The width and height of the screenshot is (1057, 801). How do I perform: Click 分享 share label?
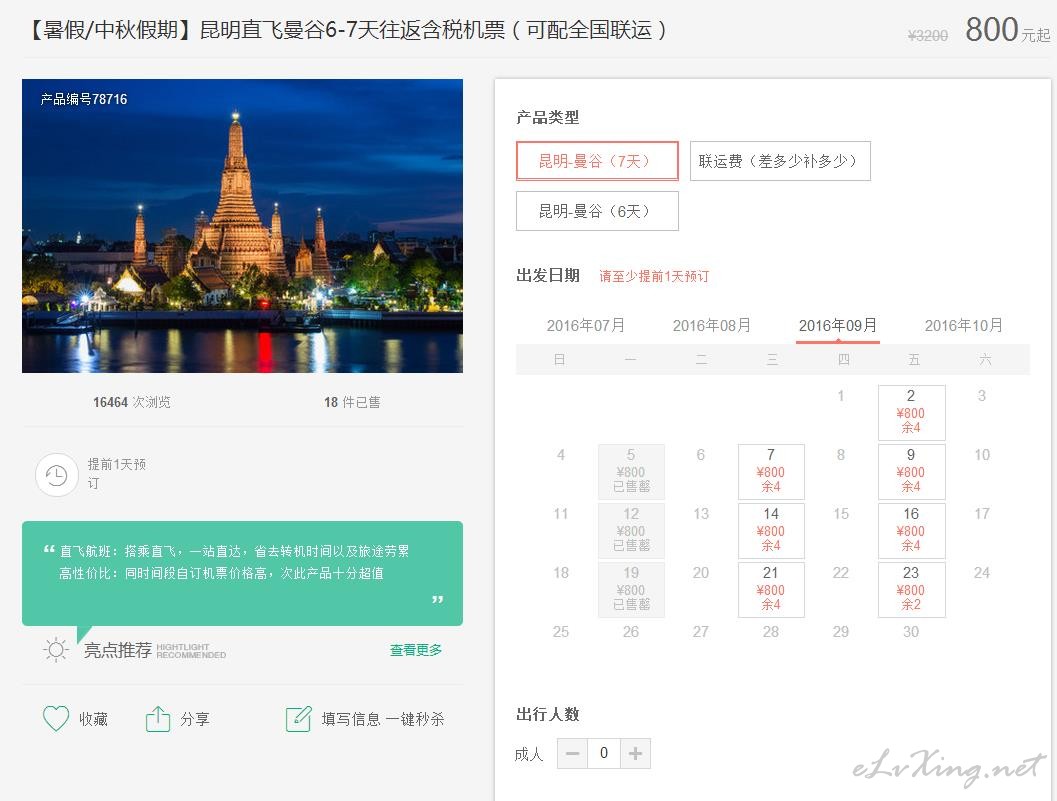195,719
